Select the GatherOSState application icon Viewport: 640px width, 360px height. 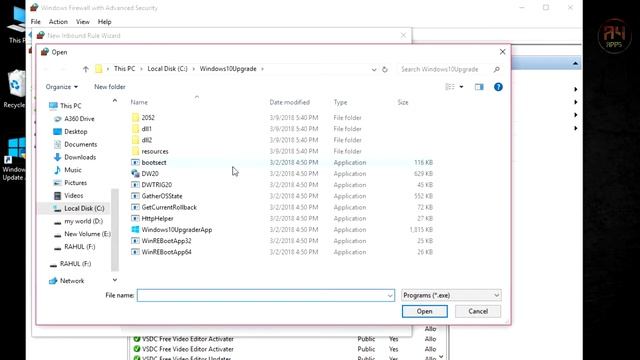click(x=135, y=196)
